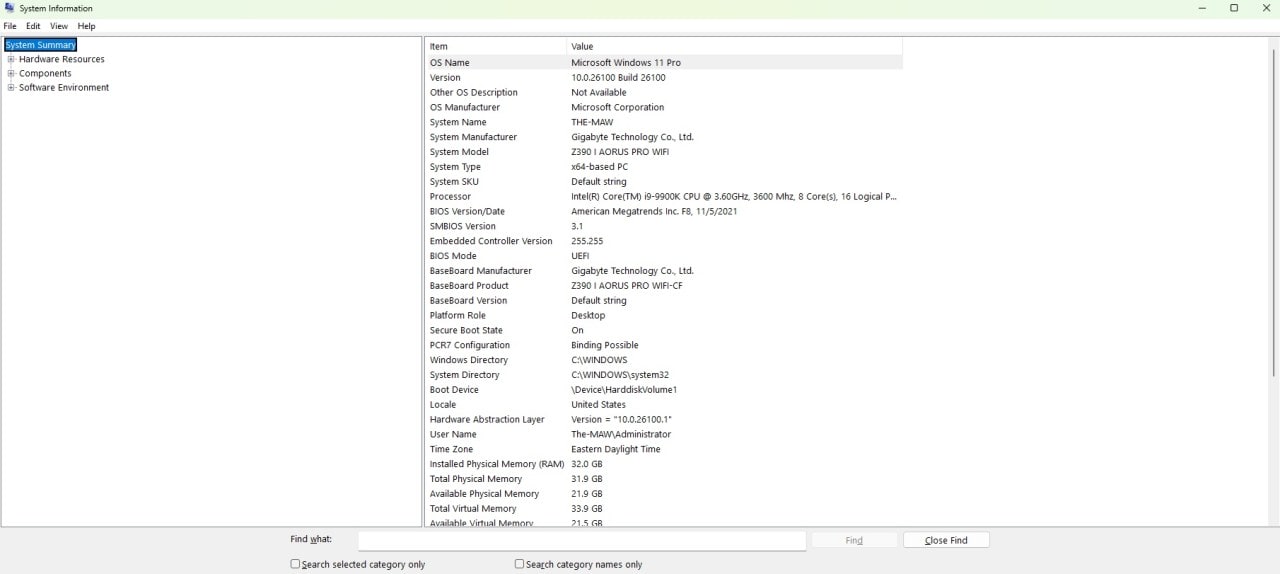Select the PCR7 Configuration row
Screen dimensions: 1280x574
(x=664, y=345)
